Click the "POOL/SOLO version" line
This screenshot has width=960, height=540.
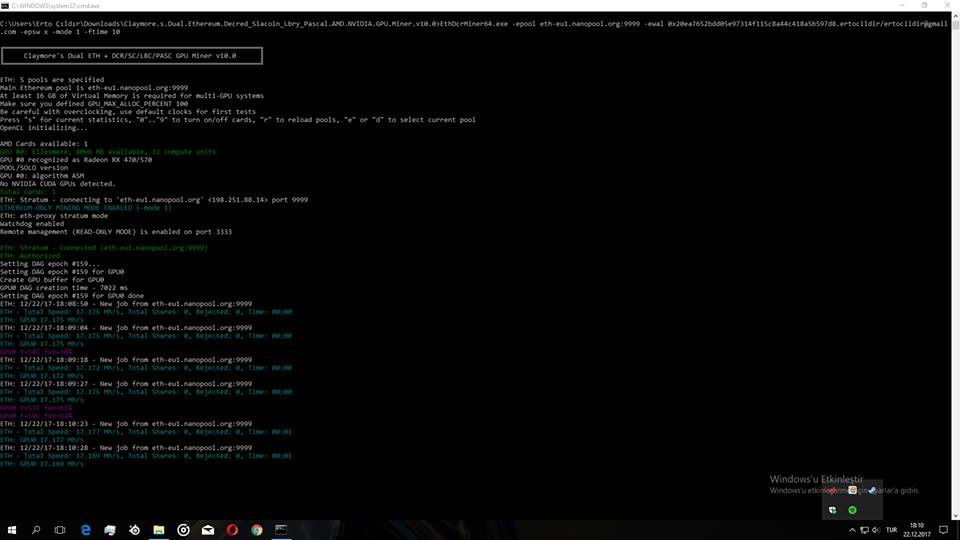point(34,168)
